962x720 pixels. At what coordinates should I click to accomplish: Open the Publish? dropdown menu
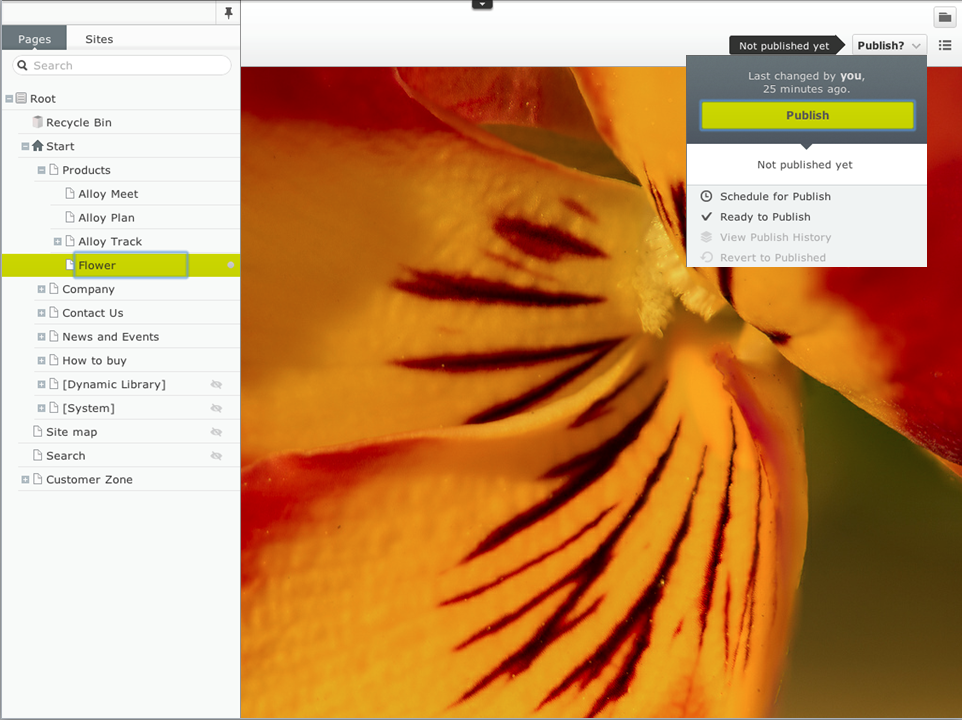[x=889, y=45]
